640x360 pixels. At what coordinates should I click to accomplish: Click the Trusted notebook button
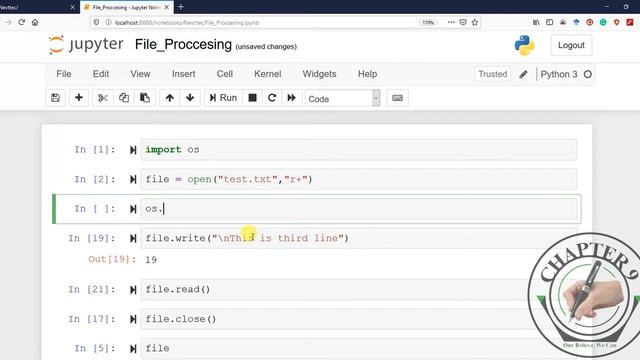(x=493, y=74)
